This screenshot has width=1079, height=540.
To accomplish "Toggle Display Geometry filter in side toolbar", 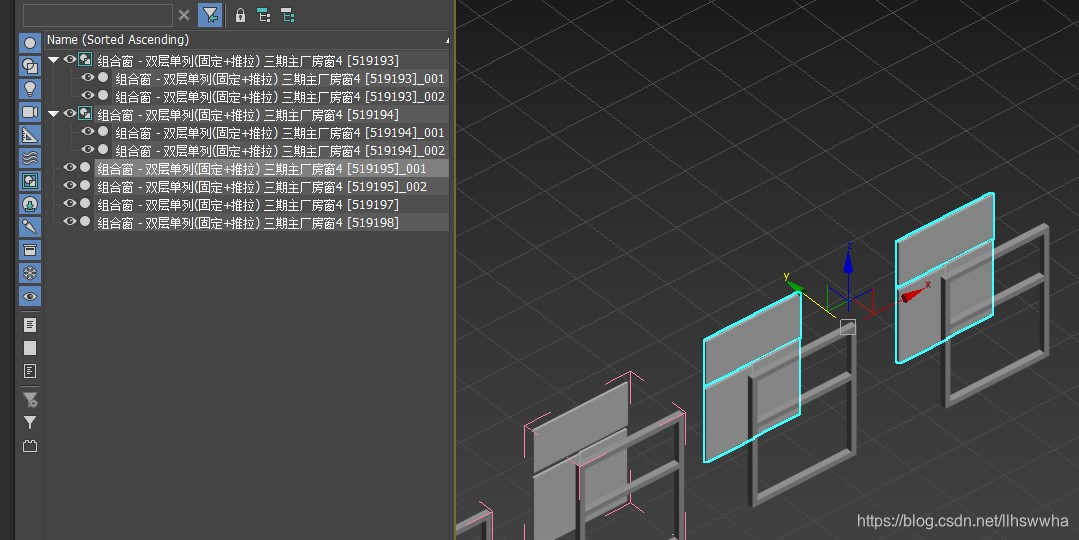I will tap(30, 43).
